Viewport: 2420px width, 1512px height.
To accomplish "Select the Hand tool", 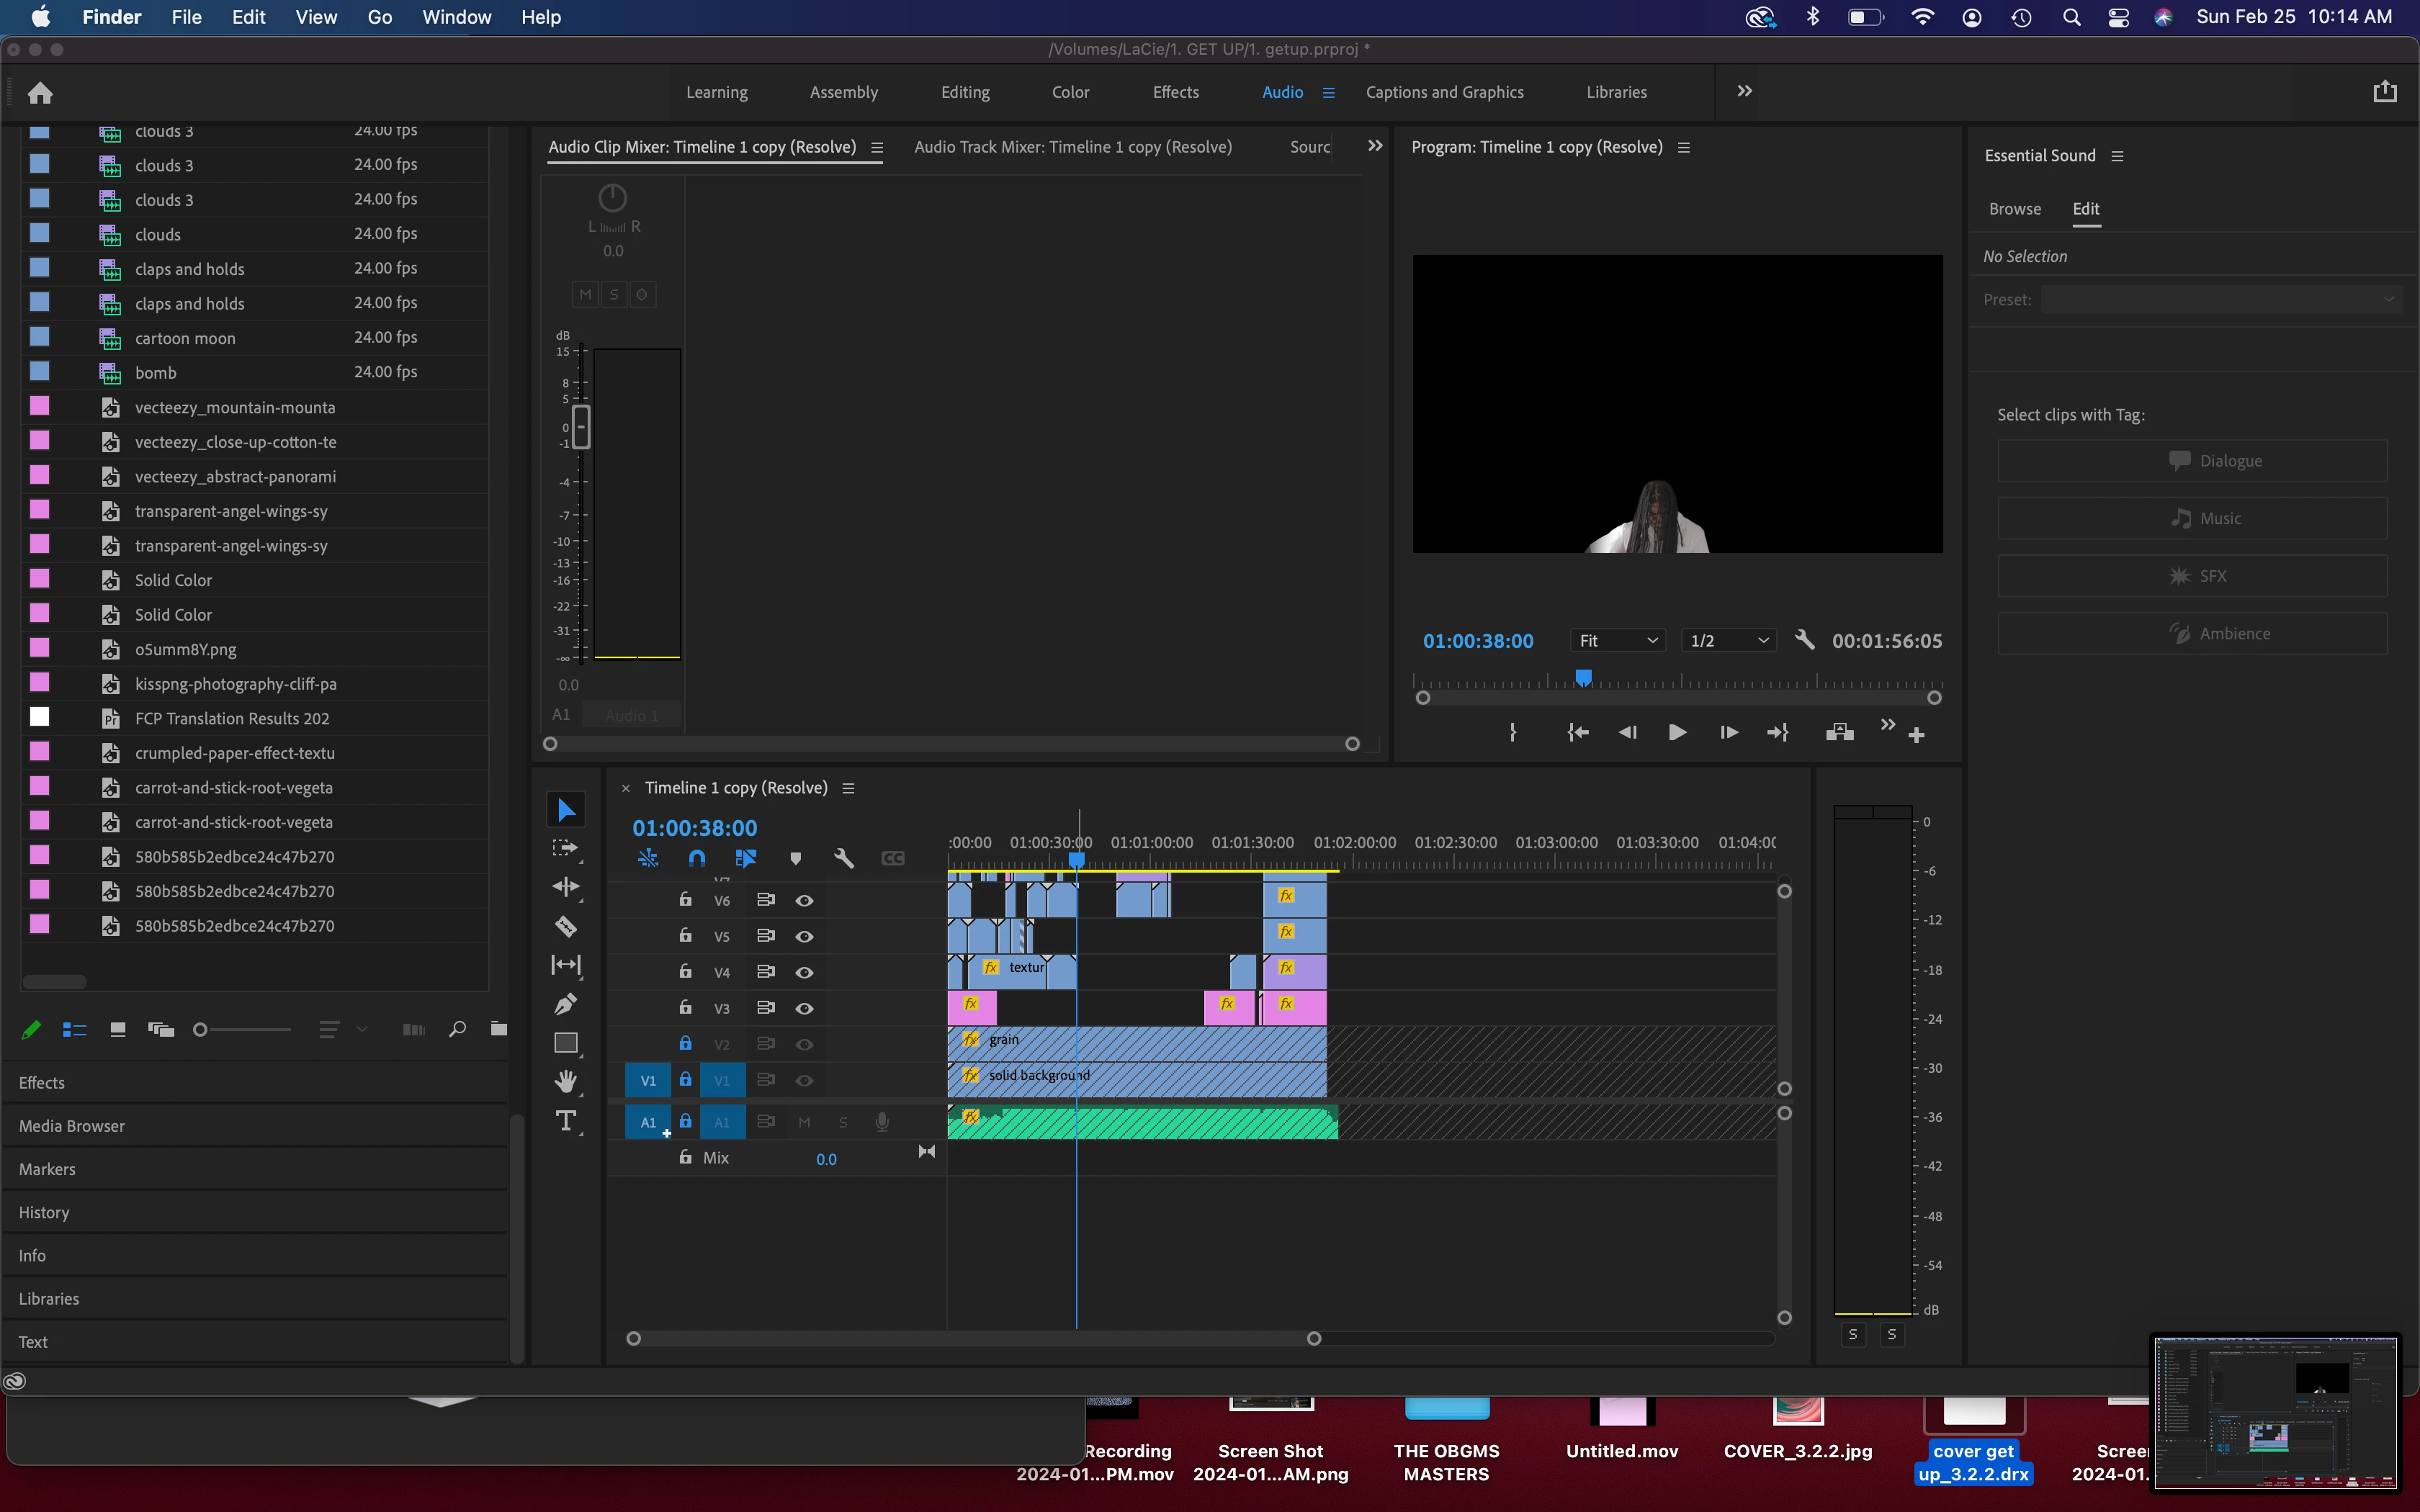I will [566, 1081].
